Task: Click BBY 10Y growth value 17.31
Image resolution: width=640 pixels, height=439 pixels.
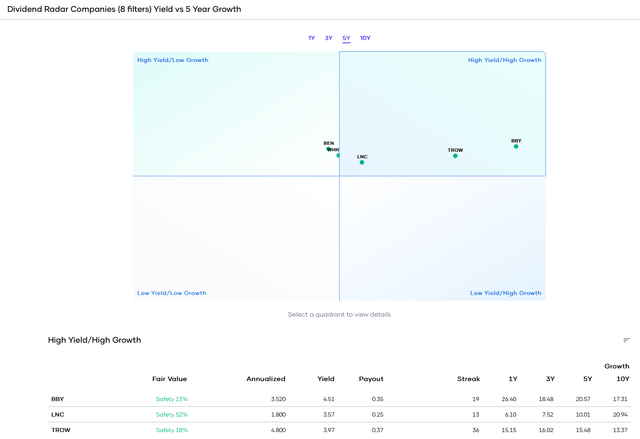Action: [620, 399]
